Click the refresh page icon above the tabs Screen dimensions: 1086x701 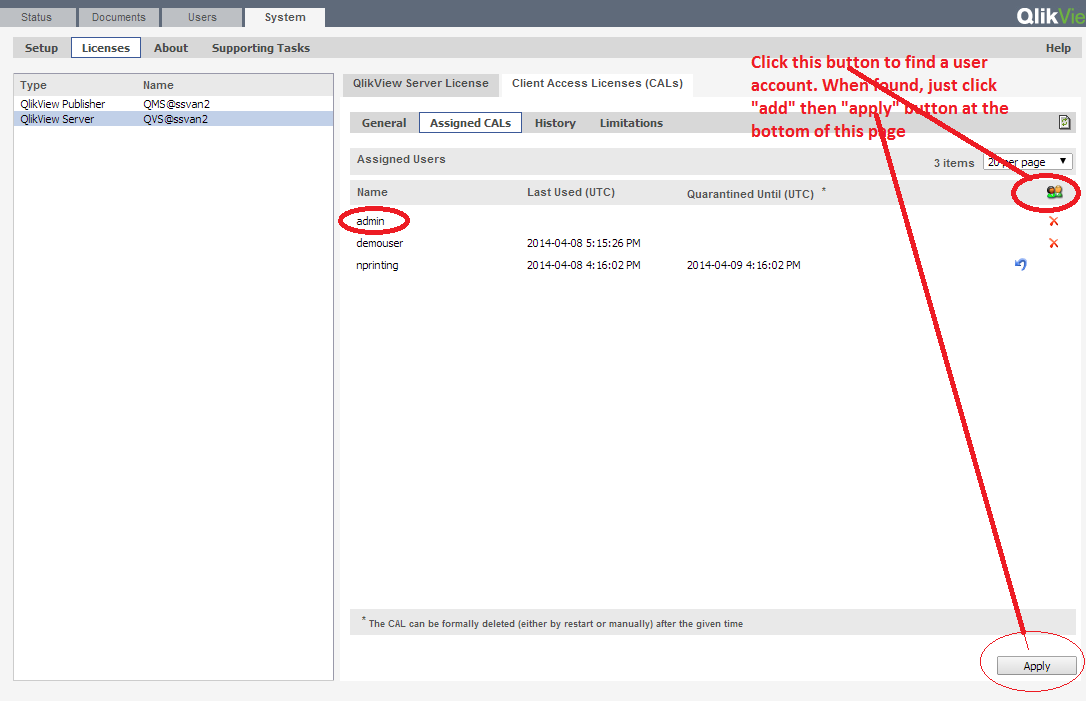click(x=1064, y=121)
